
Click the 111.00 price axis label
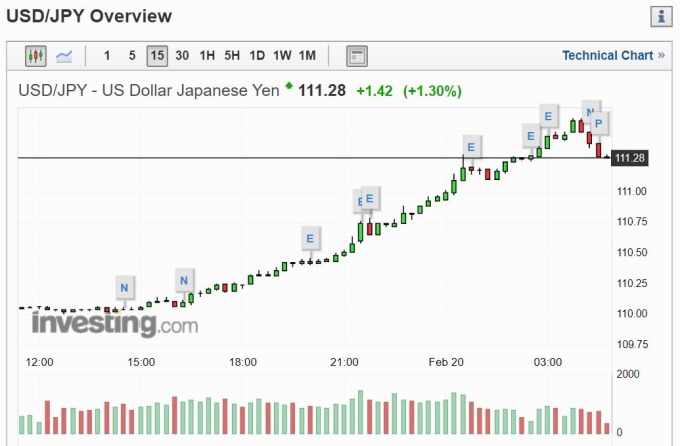(x=632, y=191)
